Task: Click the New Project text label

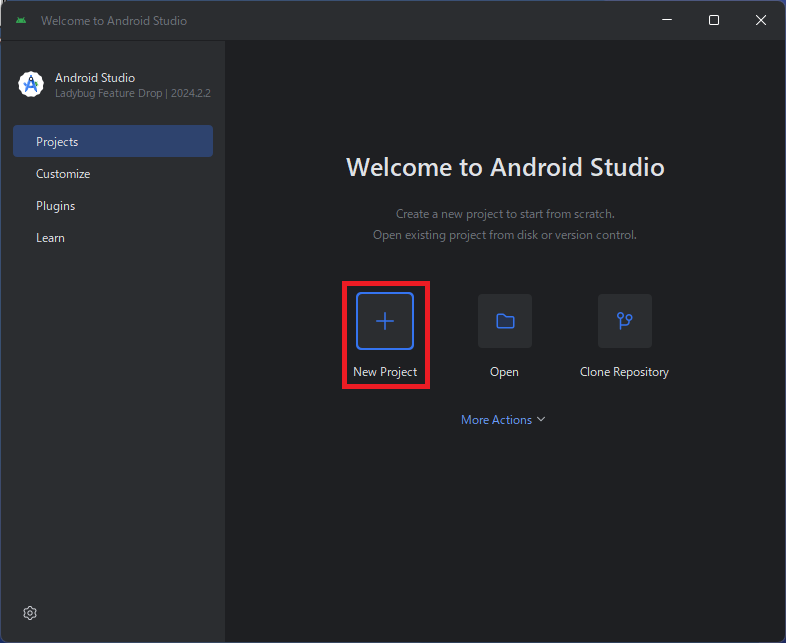Action: pos(385,372)
